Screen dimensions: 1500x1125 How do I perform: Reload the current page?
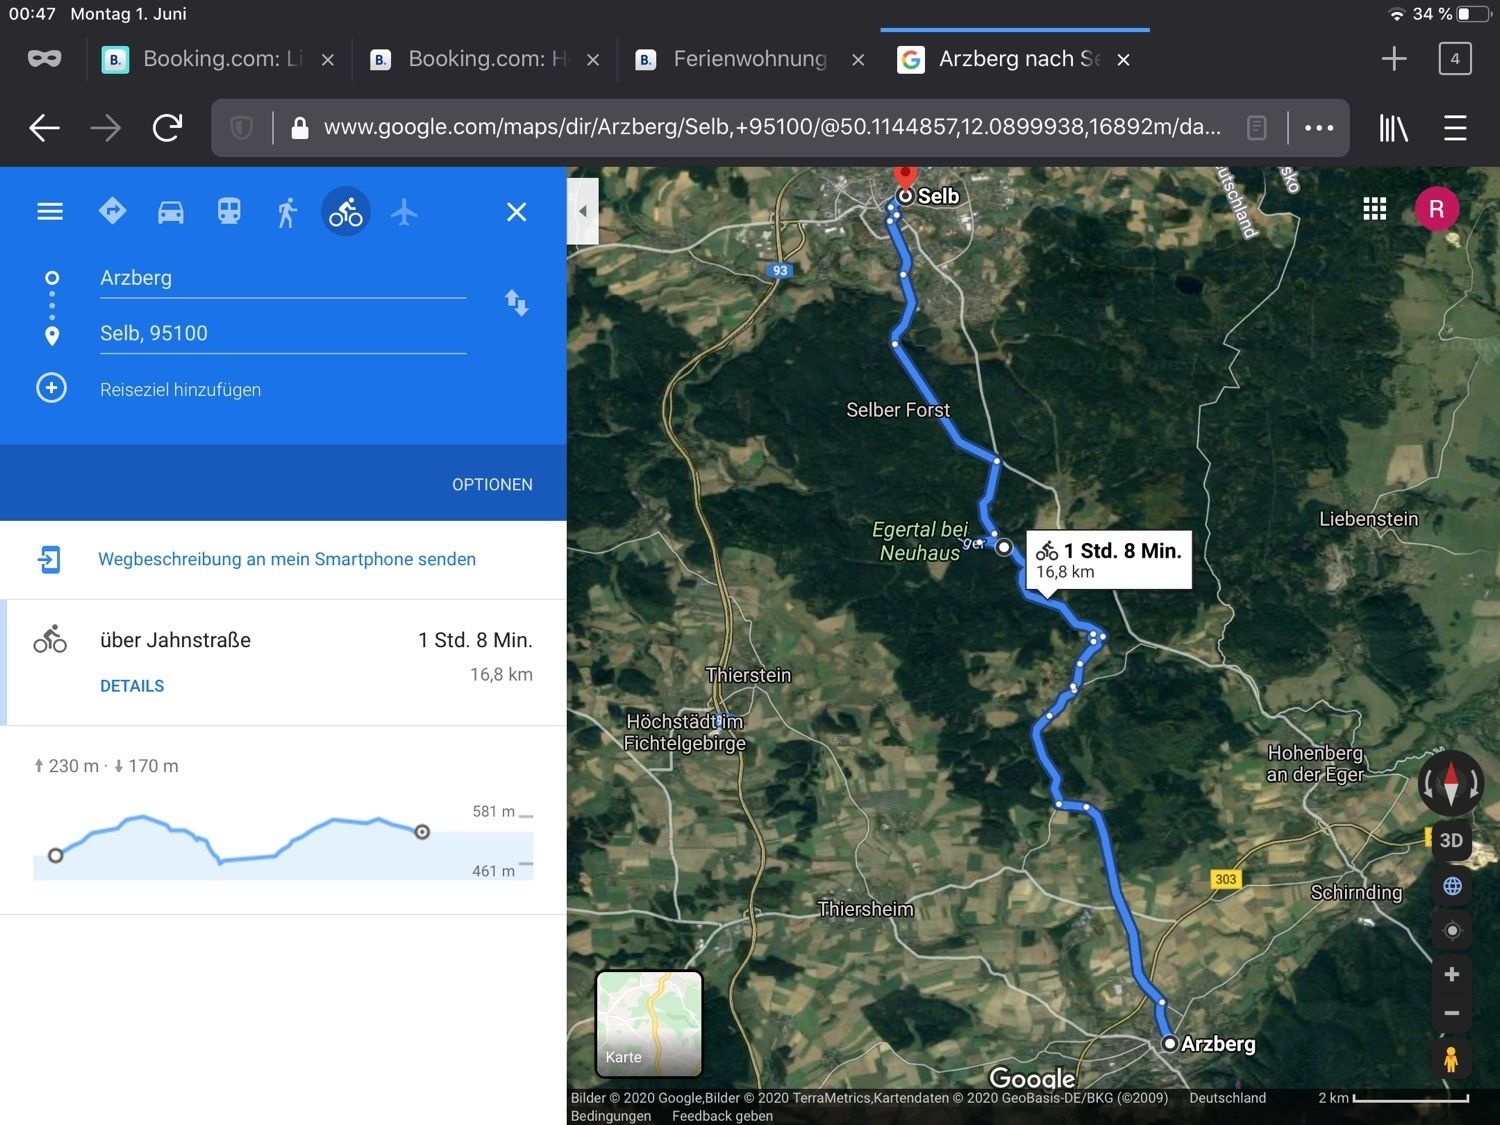click(x=167, y=127)
